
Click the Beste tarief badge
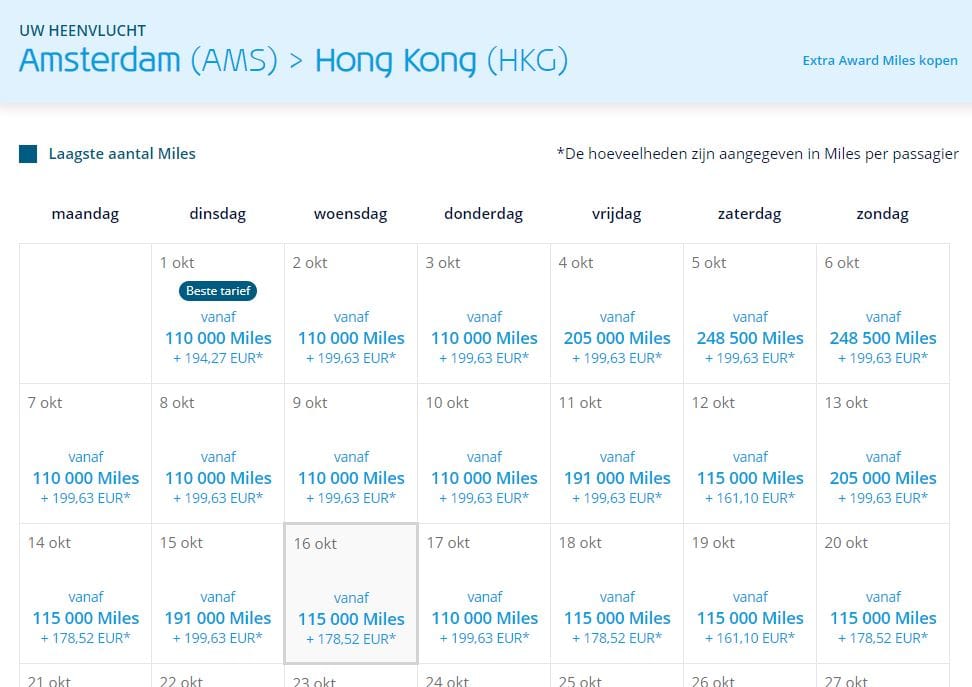pos(218,291)
